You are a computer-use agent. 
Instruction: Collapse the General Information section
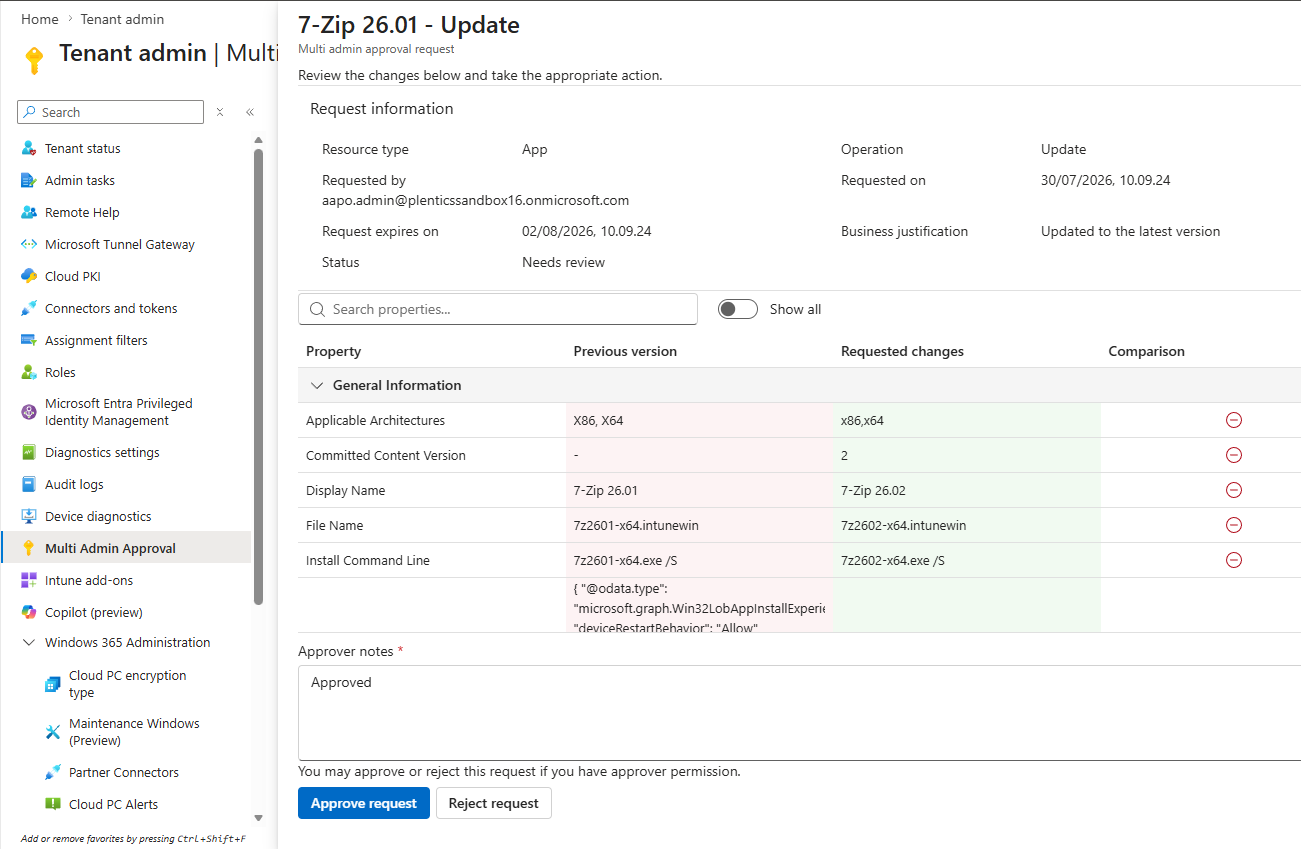tap(317, 385)
